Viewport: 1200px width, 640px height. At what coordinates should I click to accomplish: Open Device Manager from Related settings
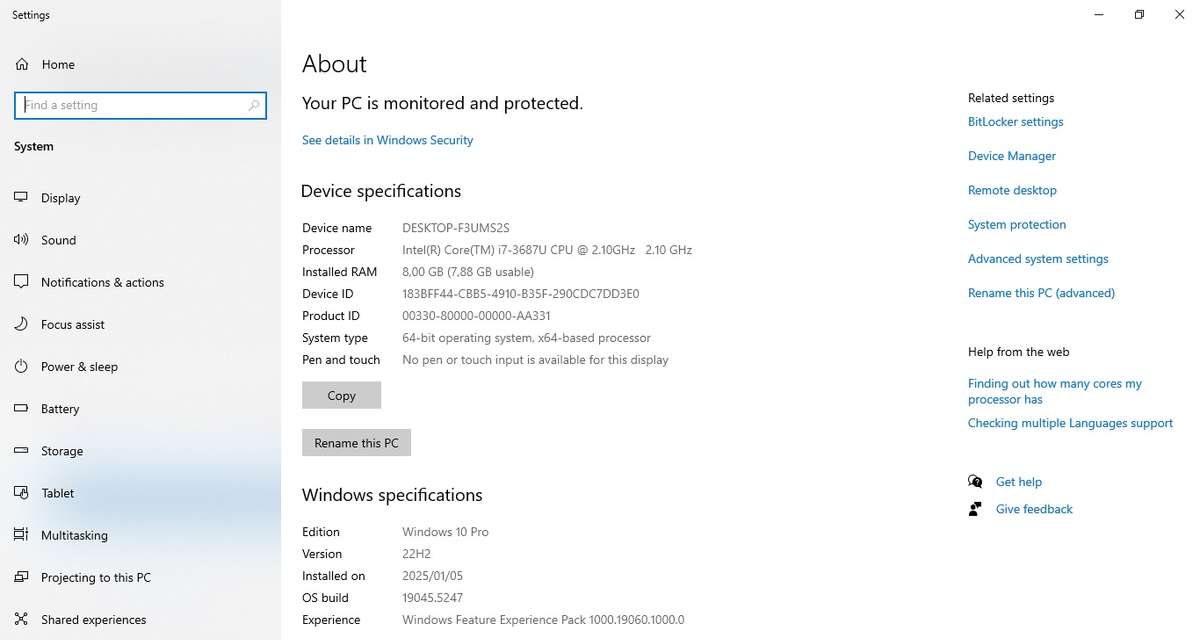pyautogui.click(x=1011, y=156)
